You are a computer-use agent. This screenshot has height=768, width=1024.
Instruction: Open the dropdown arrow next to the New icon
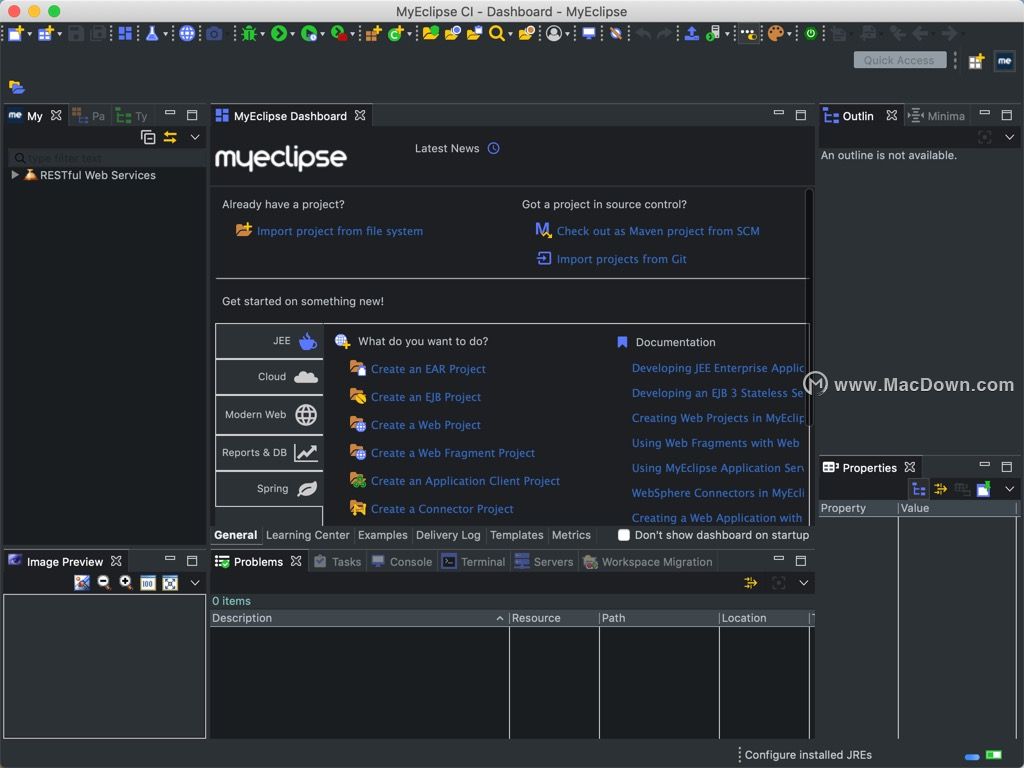pyautogui.click(x=29, y=34)
